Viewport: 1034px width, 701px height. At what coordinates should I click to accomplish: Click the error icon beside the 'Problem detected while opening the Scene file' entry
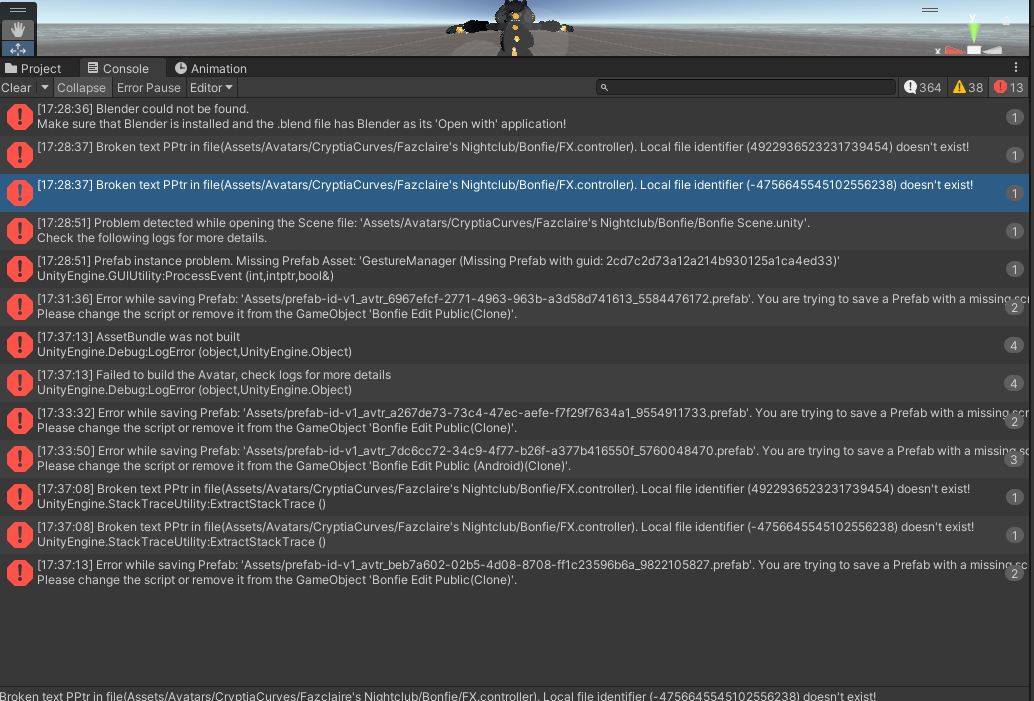(20, 230)
